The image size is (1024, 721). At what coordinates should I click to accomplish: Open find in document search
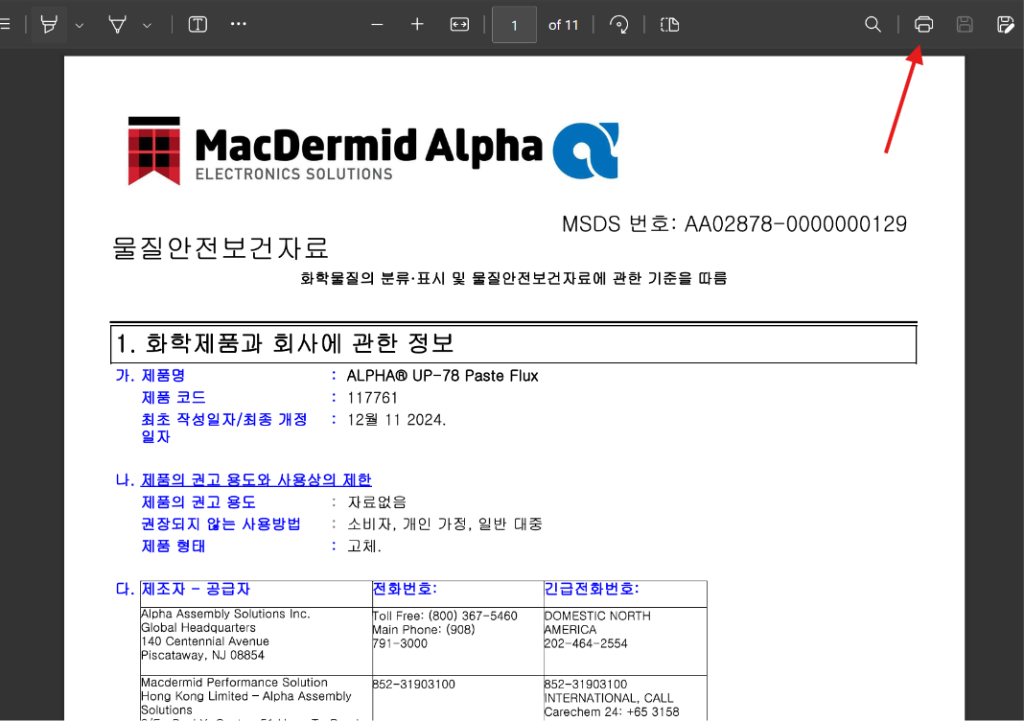click(872, 25)
